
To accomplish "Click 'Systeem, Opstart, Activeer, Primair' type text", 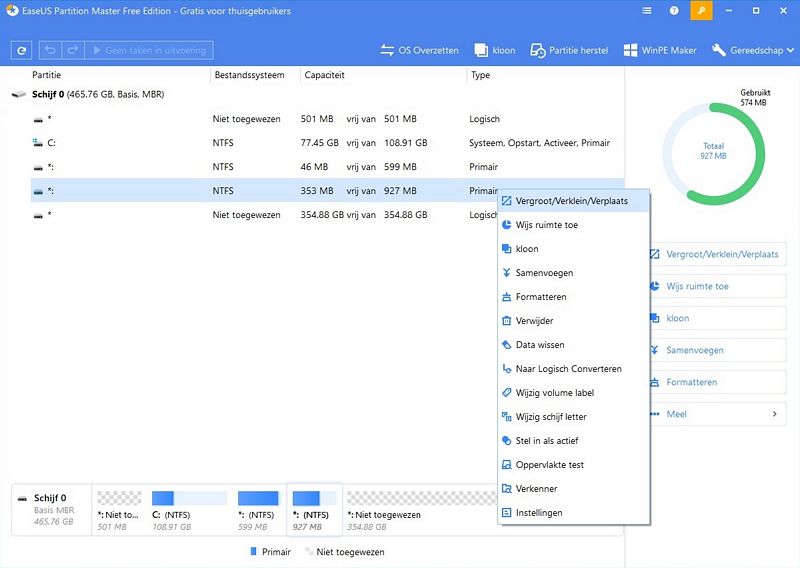I will tap(539, 143).
